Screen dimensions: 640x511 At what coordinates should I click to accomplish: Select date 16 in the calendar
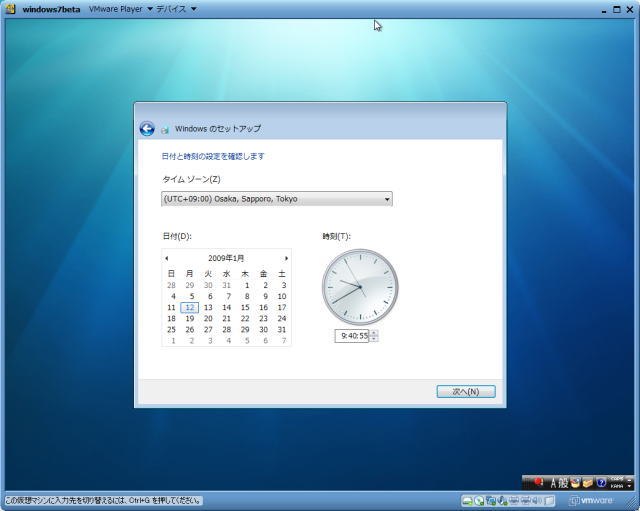[264, 307]
